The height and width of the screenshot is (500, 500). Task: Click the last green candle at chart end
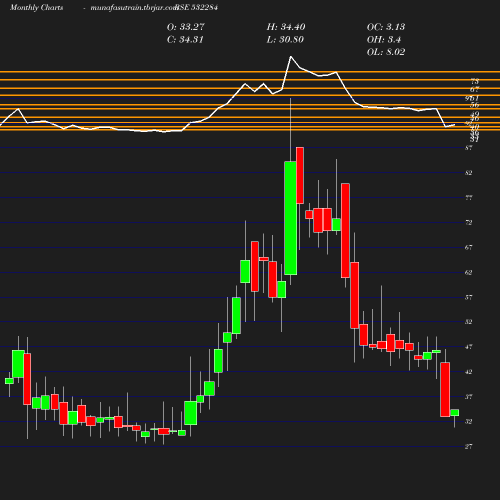pos(455,413)
